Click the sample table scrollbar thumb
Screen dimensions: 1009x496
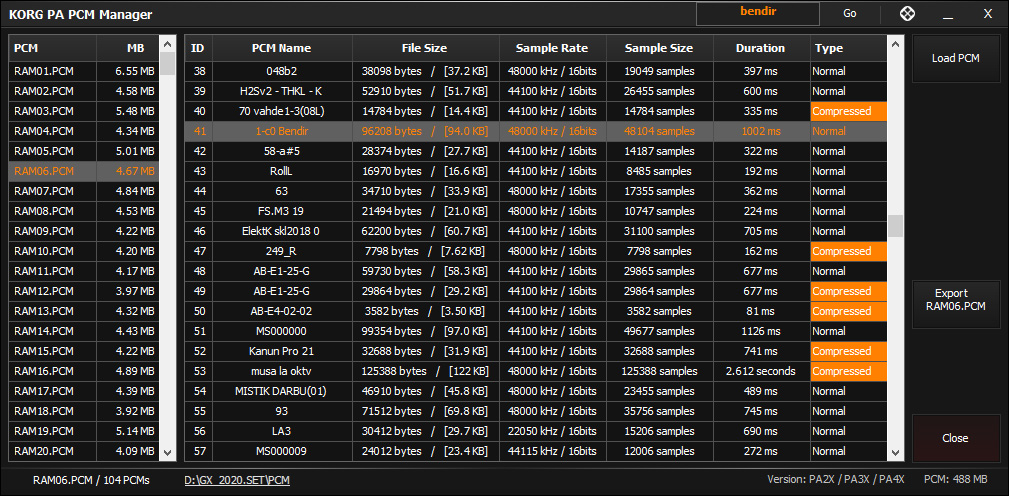(895, 226)
